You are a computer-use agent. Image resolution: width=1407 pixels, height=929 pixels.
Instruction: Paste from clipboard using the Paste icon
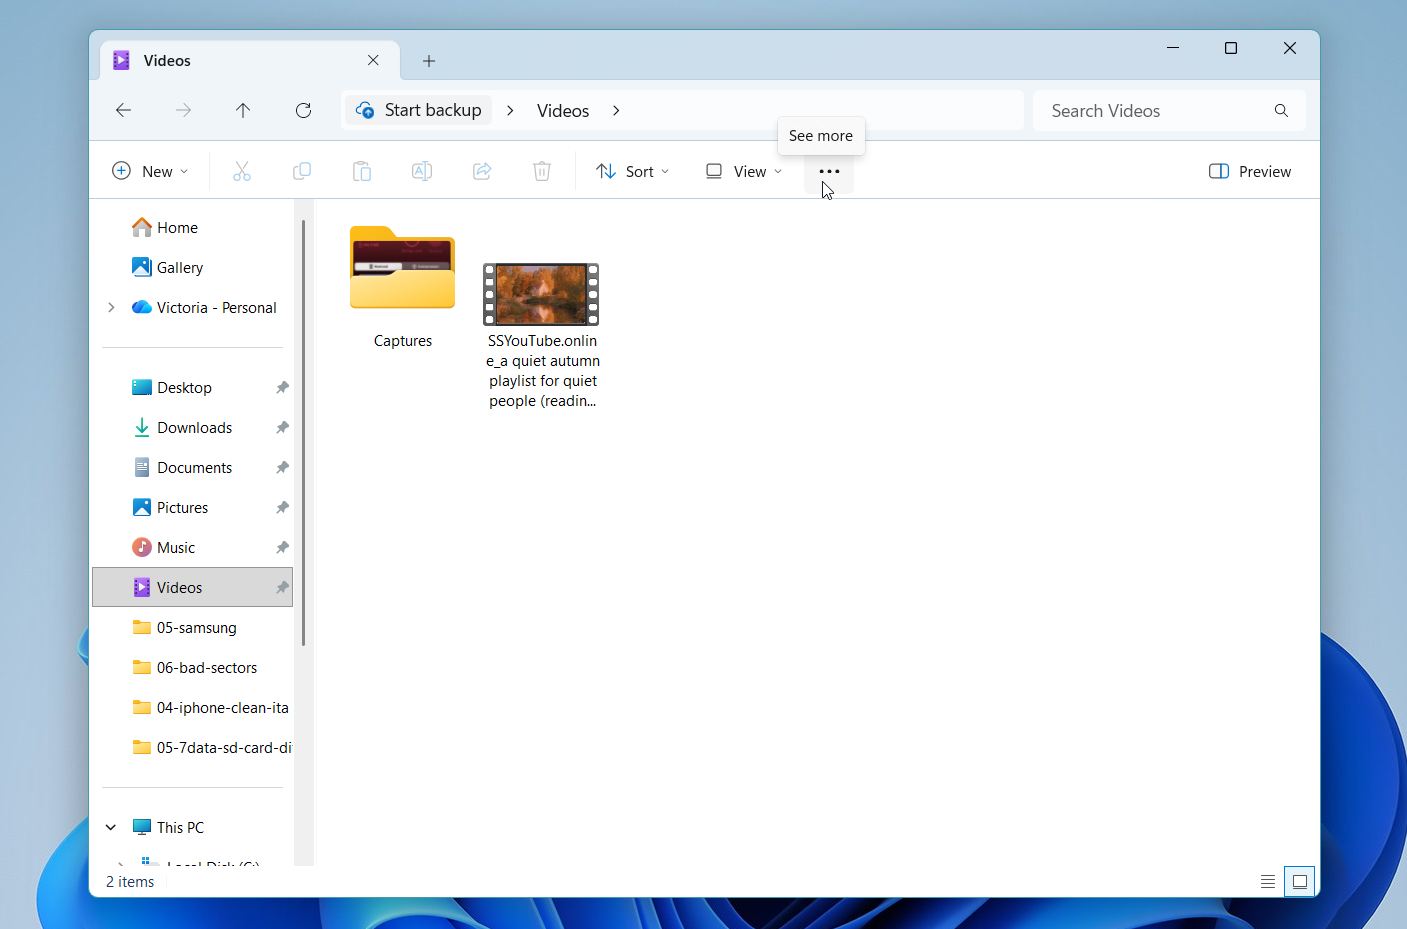pyautogui.click(x=361, y=170)
